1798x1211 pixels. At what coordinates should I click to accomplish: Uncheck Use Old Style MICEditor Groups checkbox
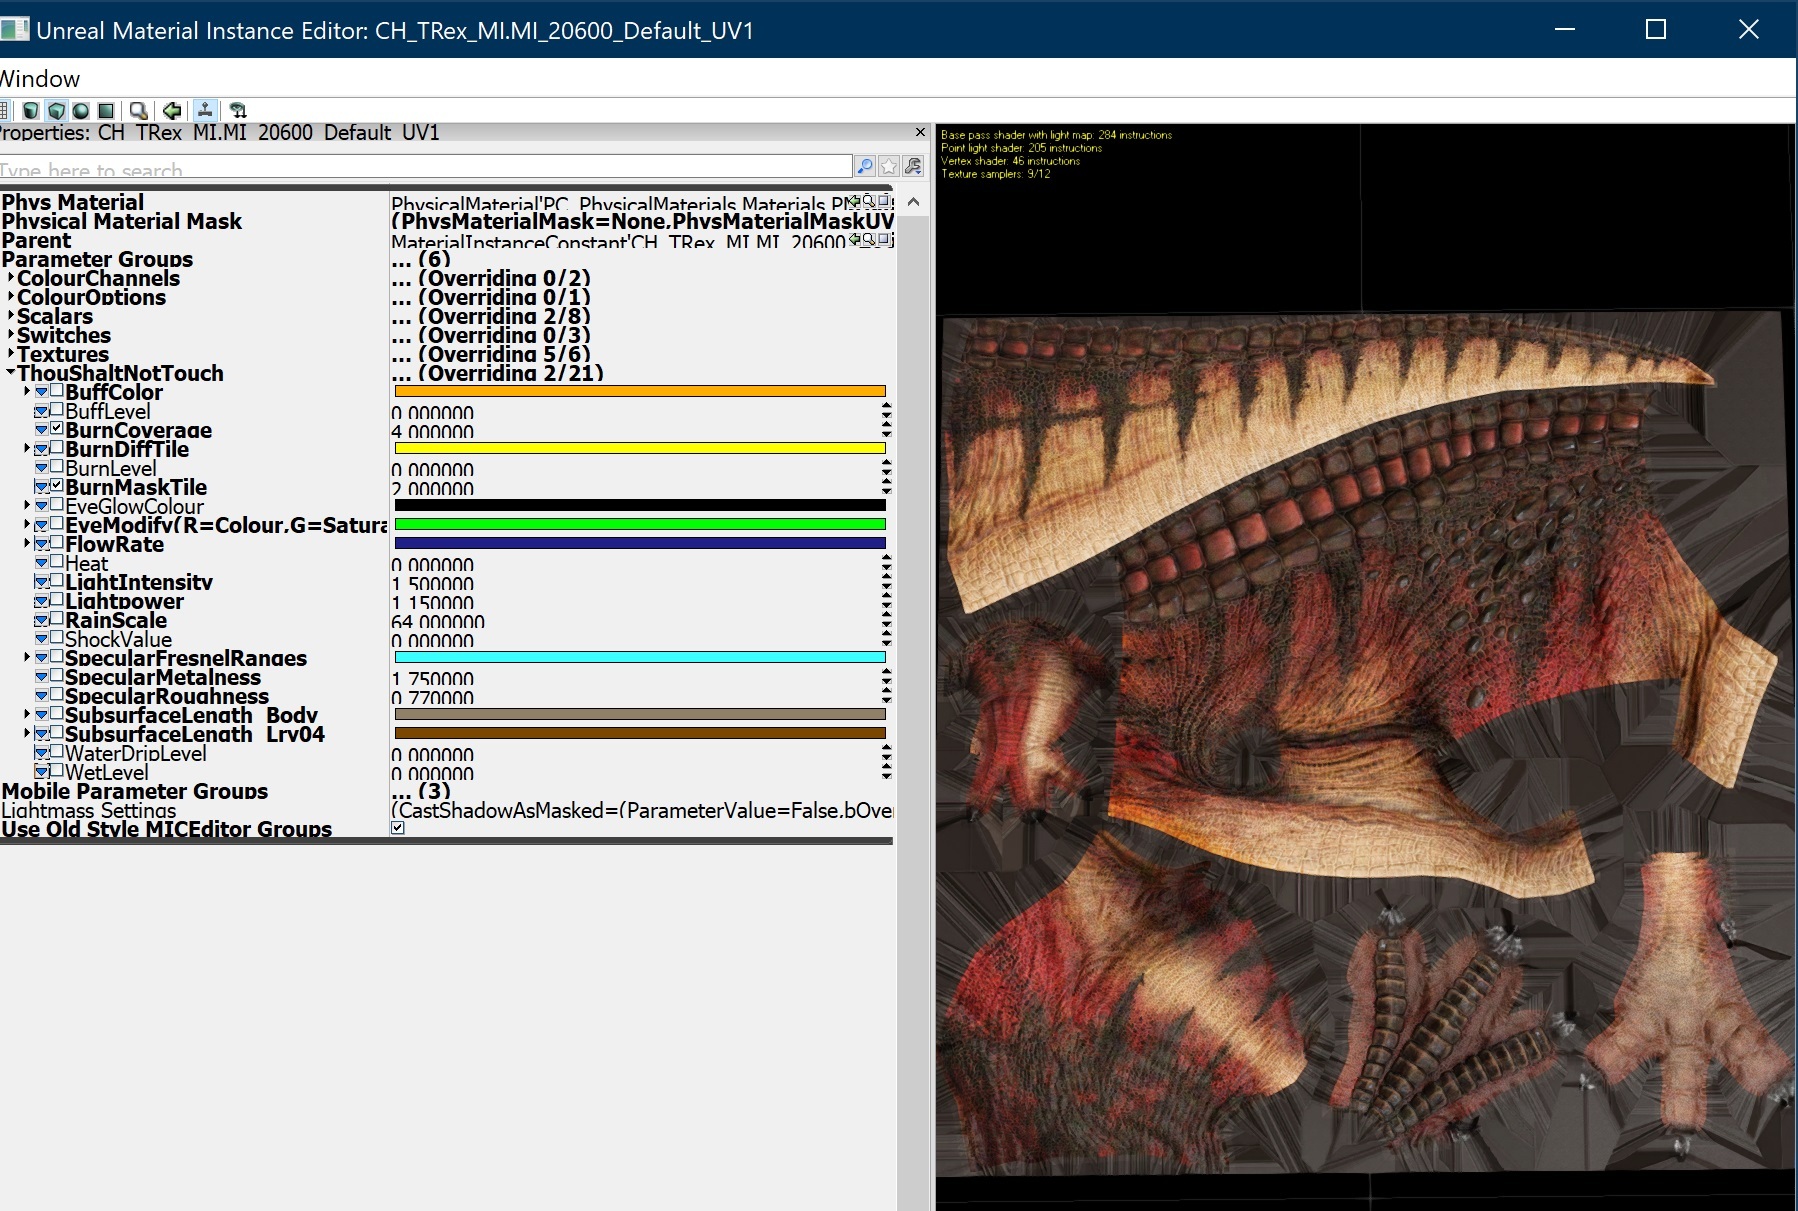[398, 828]
